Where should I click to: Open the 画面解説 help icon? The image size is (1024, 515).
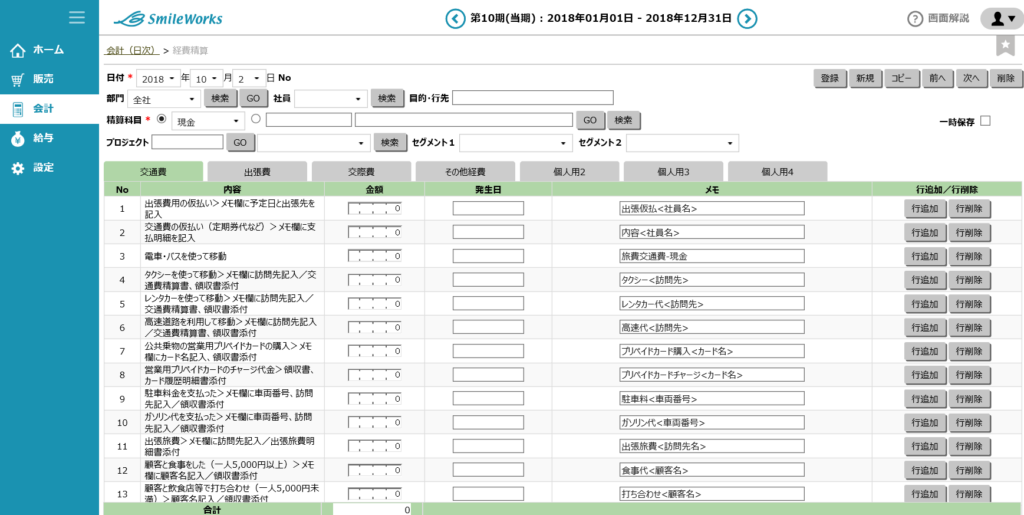pos(916,19)
